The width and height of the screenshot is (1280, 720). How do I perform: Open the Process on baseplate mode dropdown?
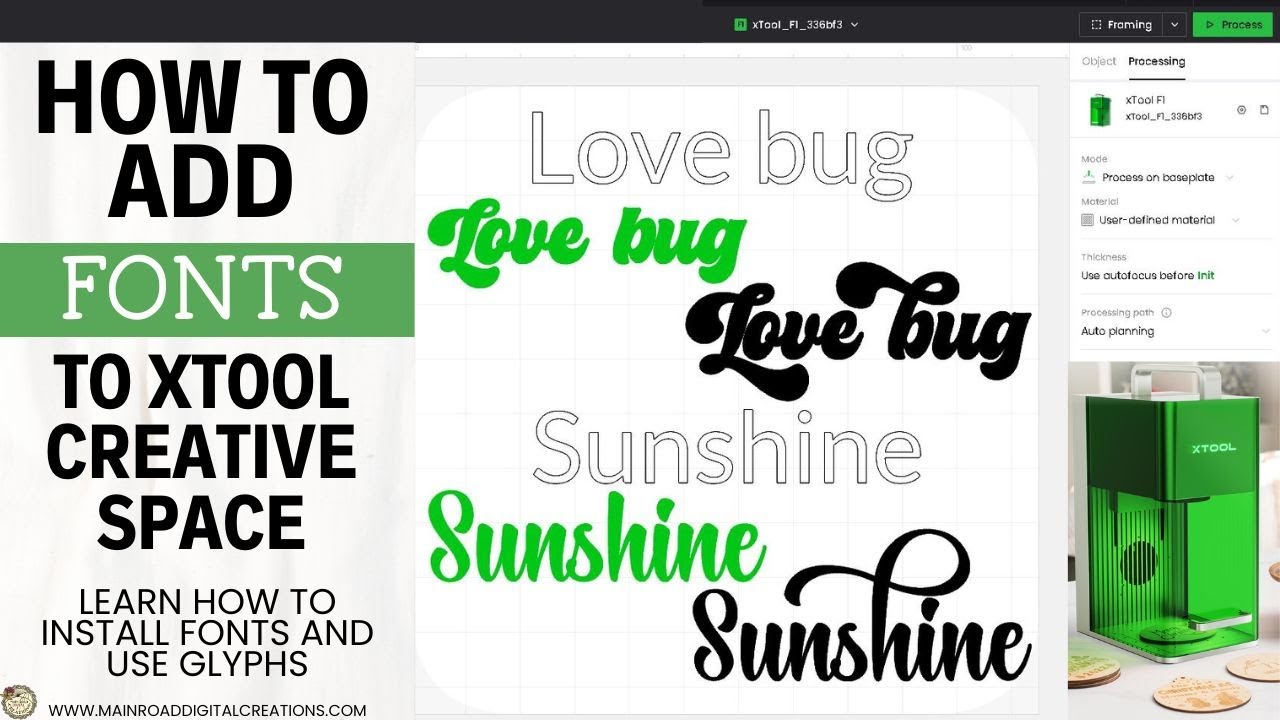(x=1158, y=177)
